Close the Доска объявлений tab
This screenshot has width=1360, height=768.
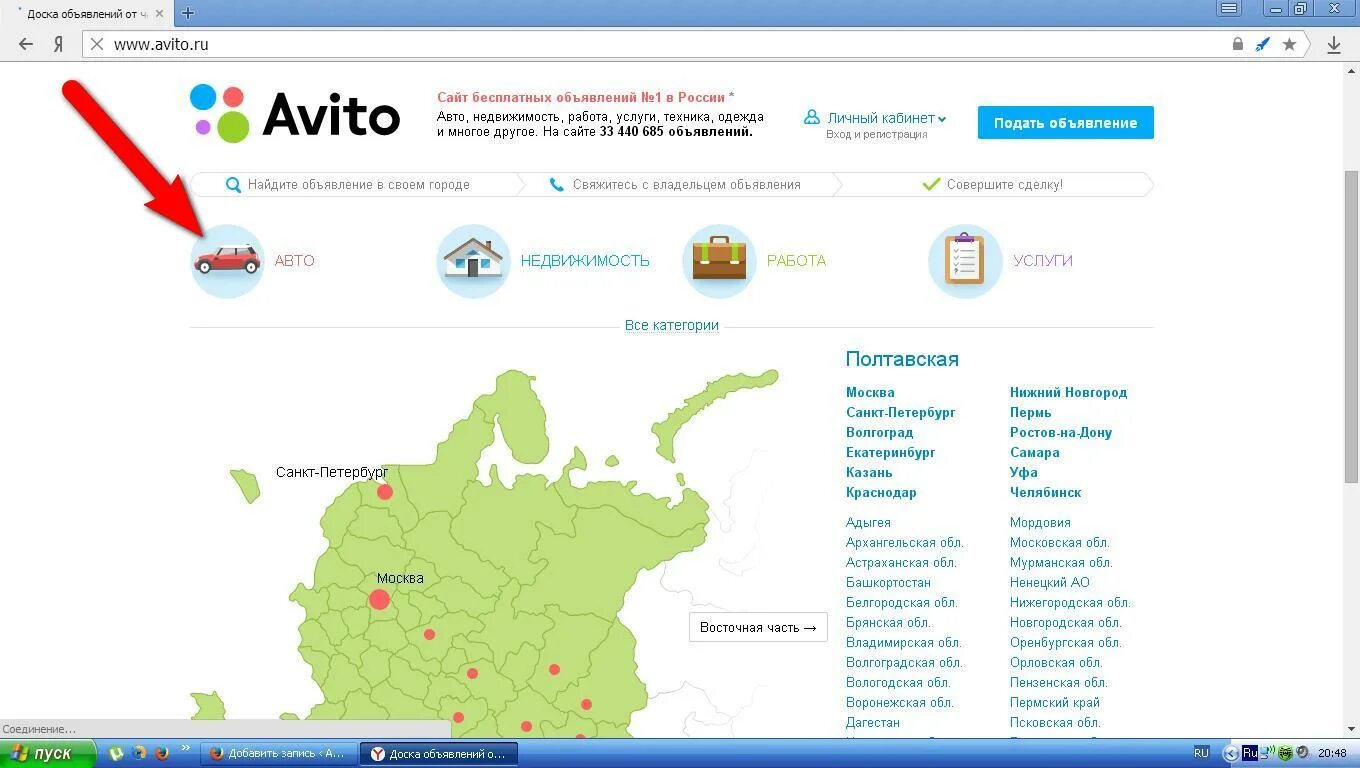coord(159,14)
